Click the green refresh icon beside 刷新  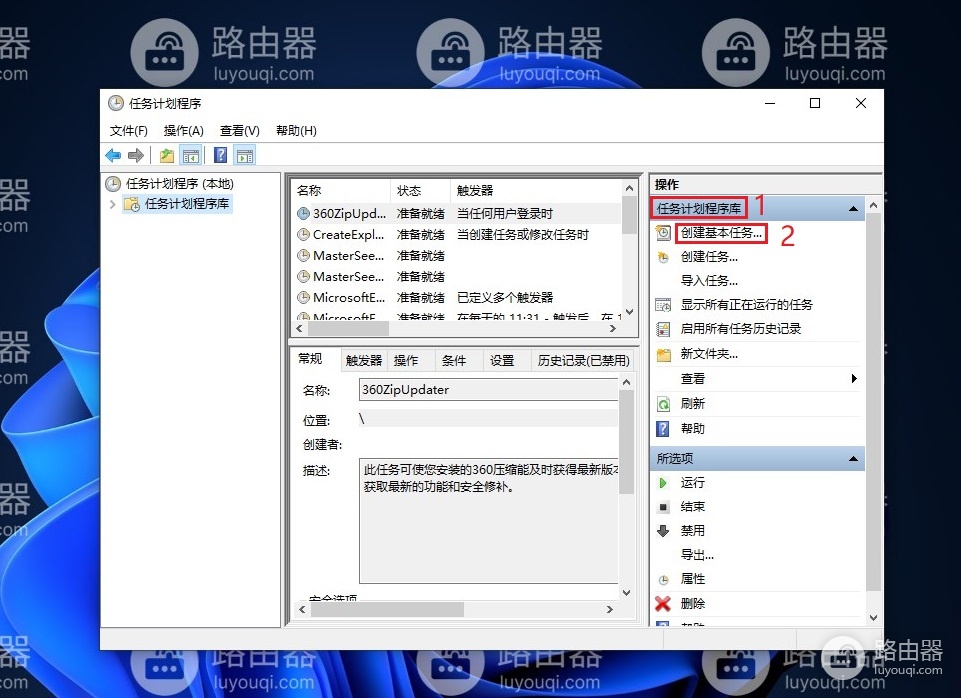click(x=663, y=404)
